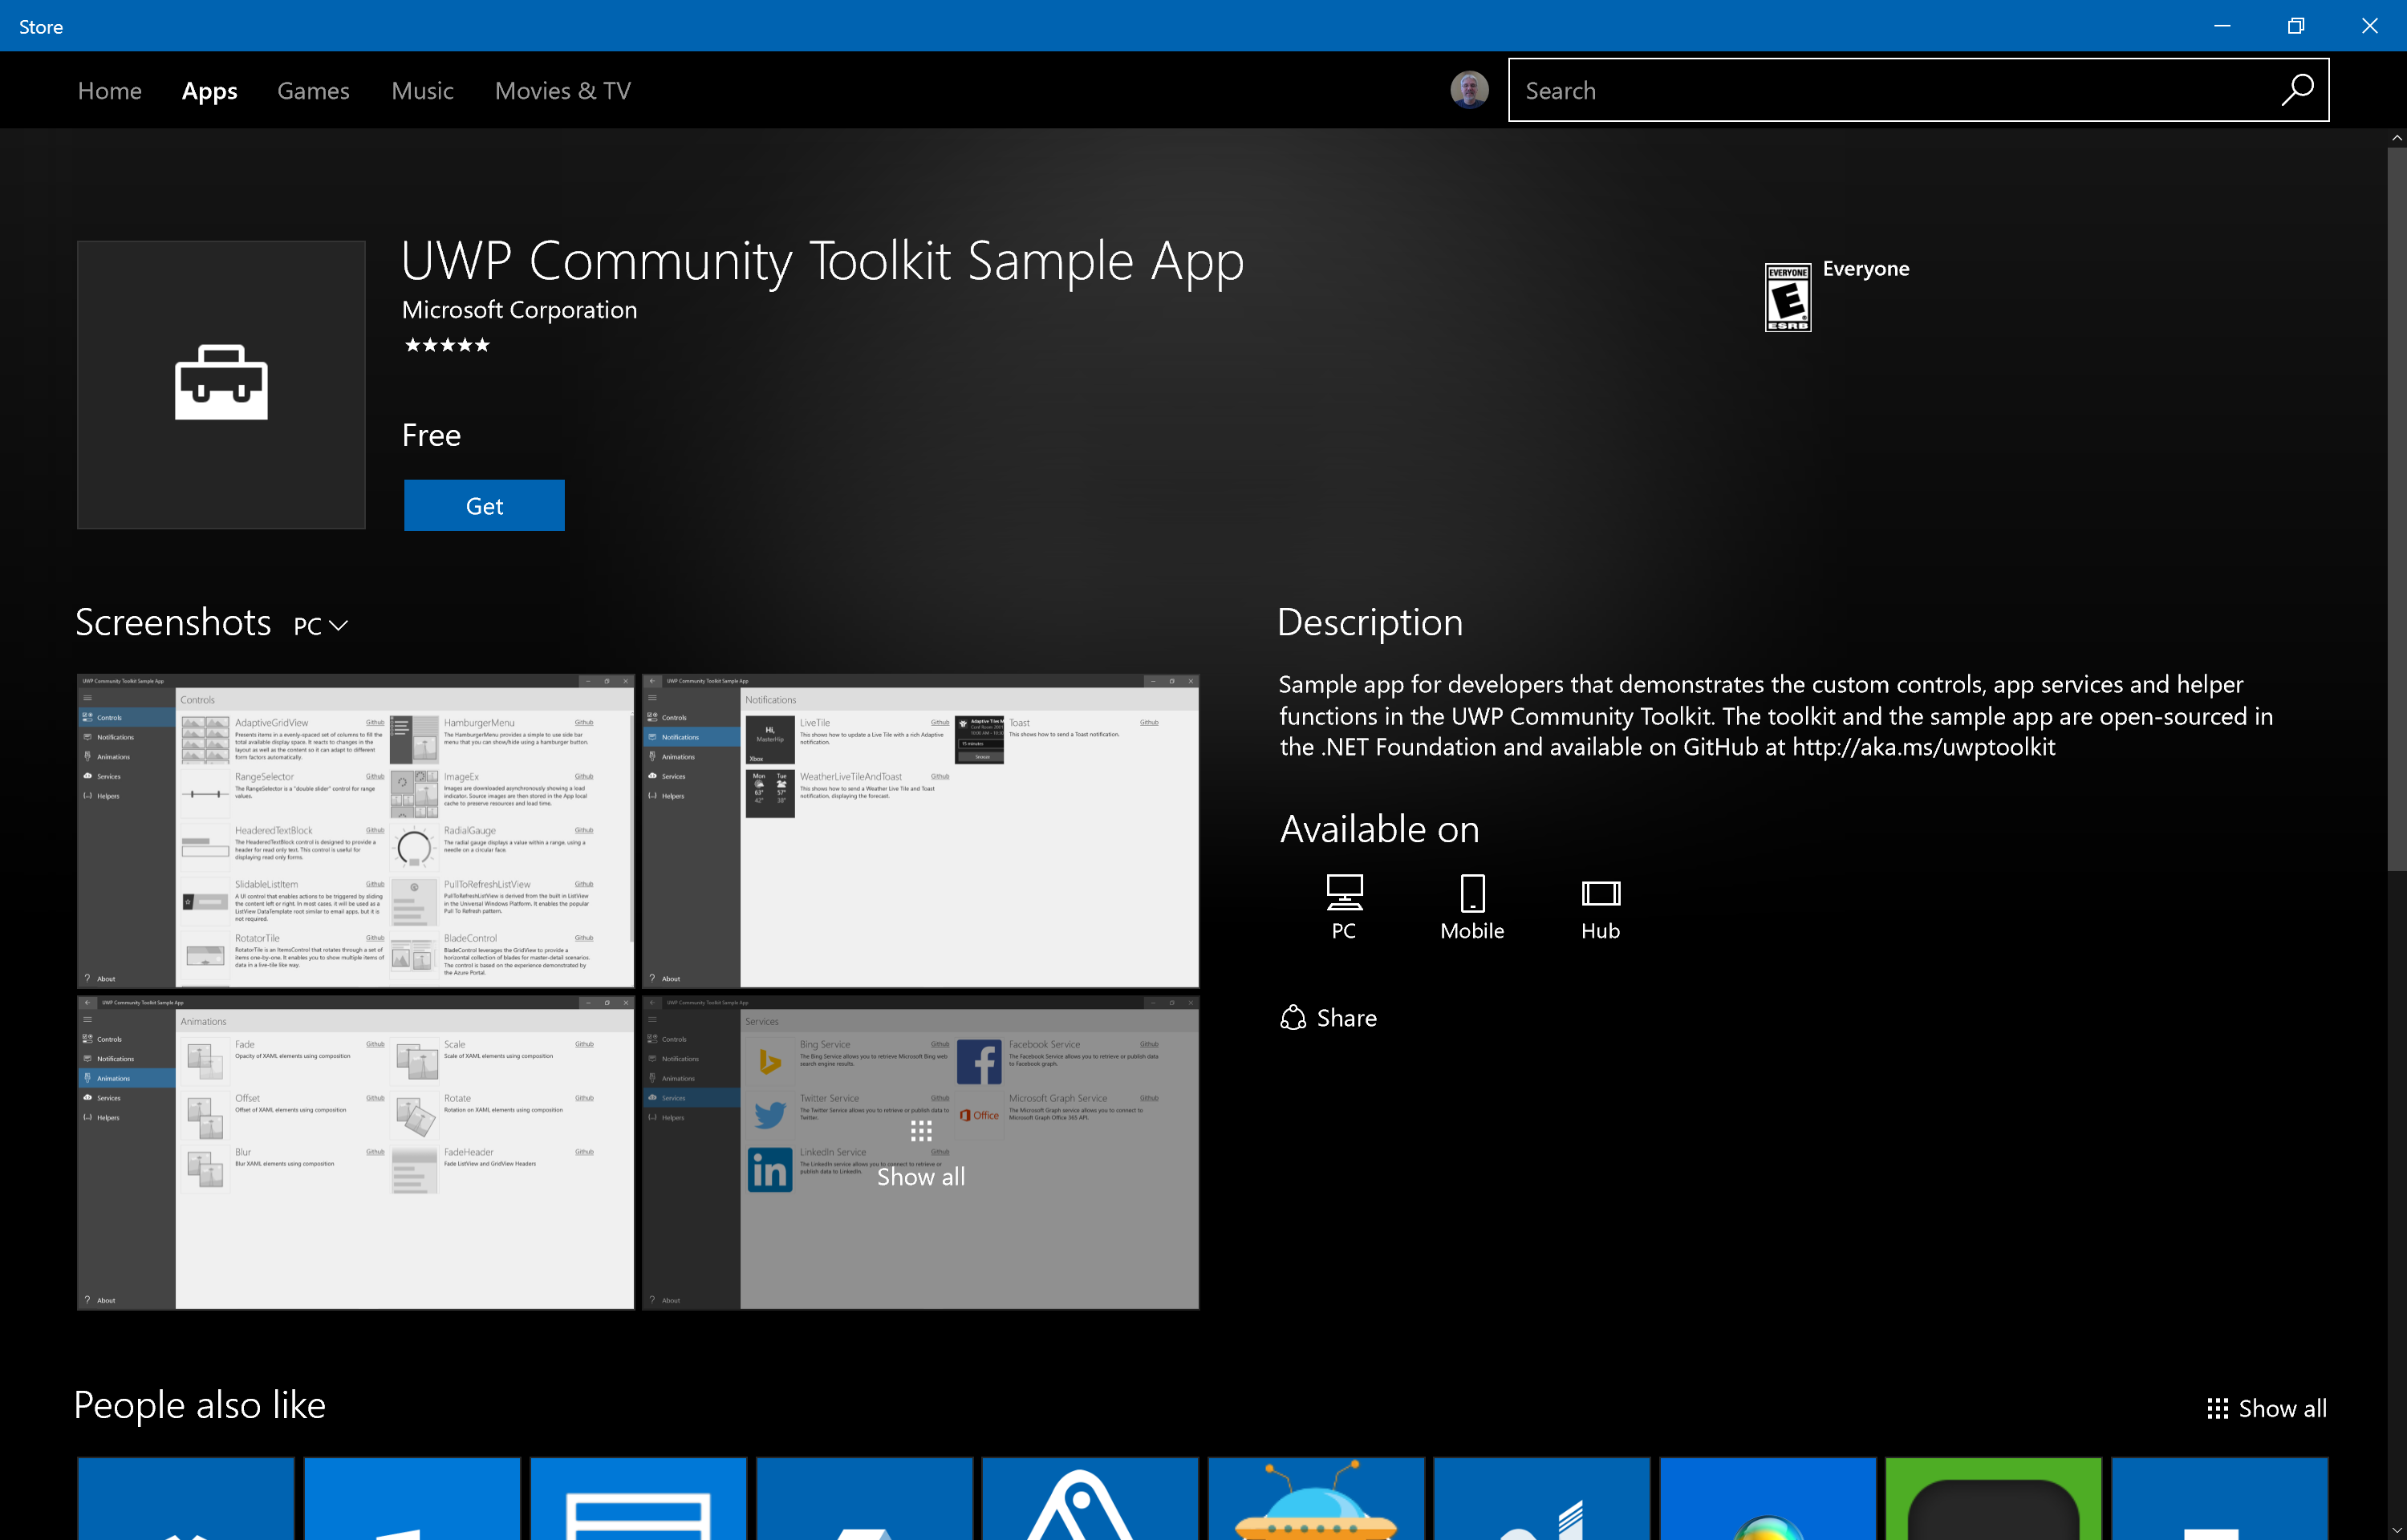Show all People also like apps
2407x1540 pixels.
coord(2266,1408)
